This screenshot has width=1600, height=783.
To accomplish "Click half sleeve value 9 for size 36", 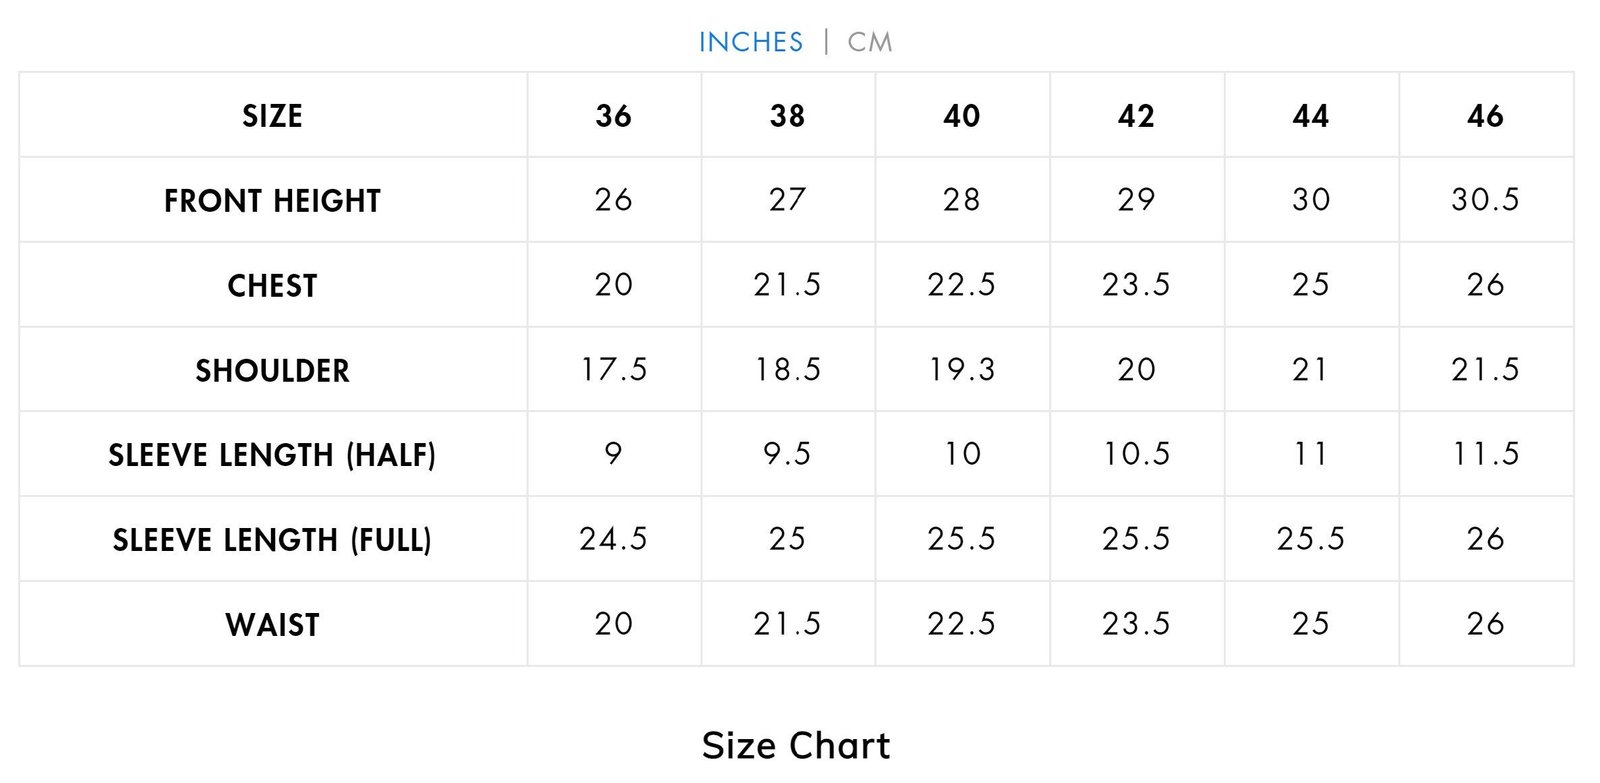I will pos(613,454).
